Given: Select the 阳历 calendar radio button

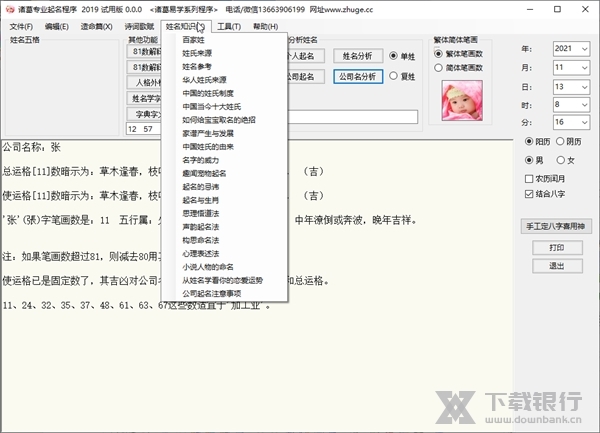Looking at the screenshot, I should click(x=529, y=142).
